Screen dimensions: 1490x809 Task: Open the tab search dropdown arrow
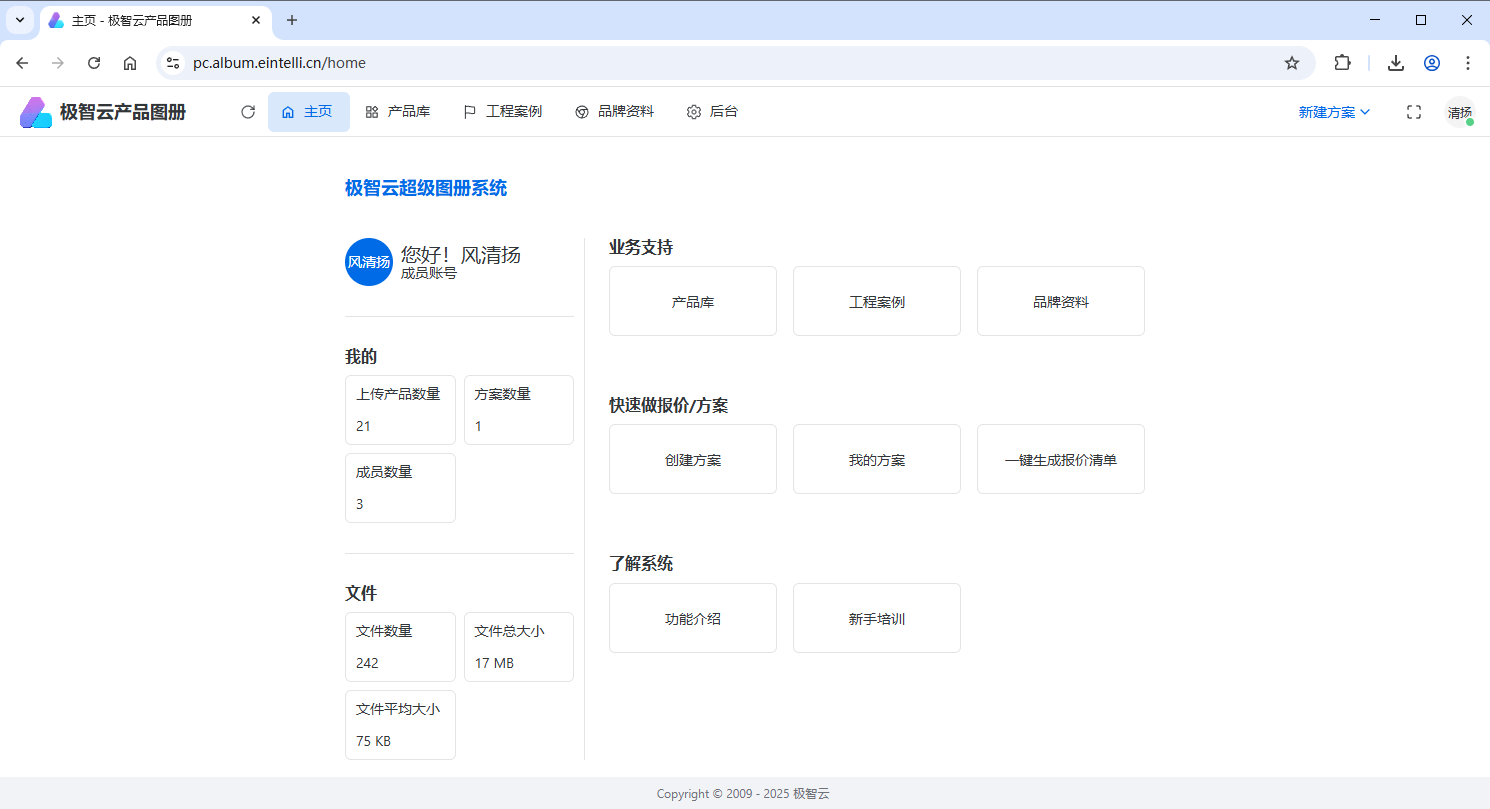pyautogui.click(x=19, y=20)
